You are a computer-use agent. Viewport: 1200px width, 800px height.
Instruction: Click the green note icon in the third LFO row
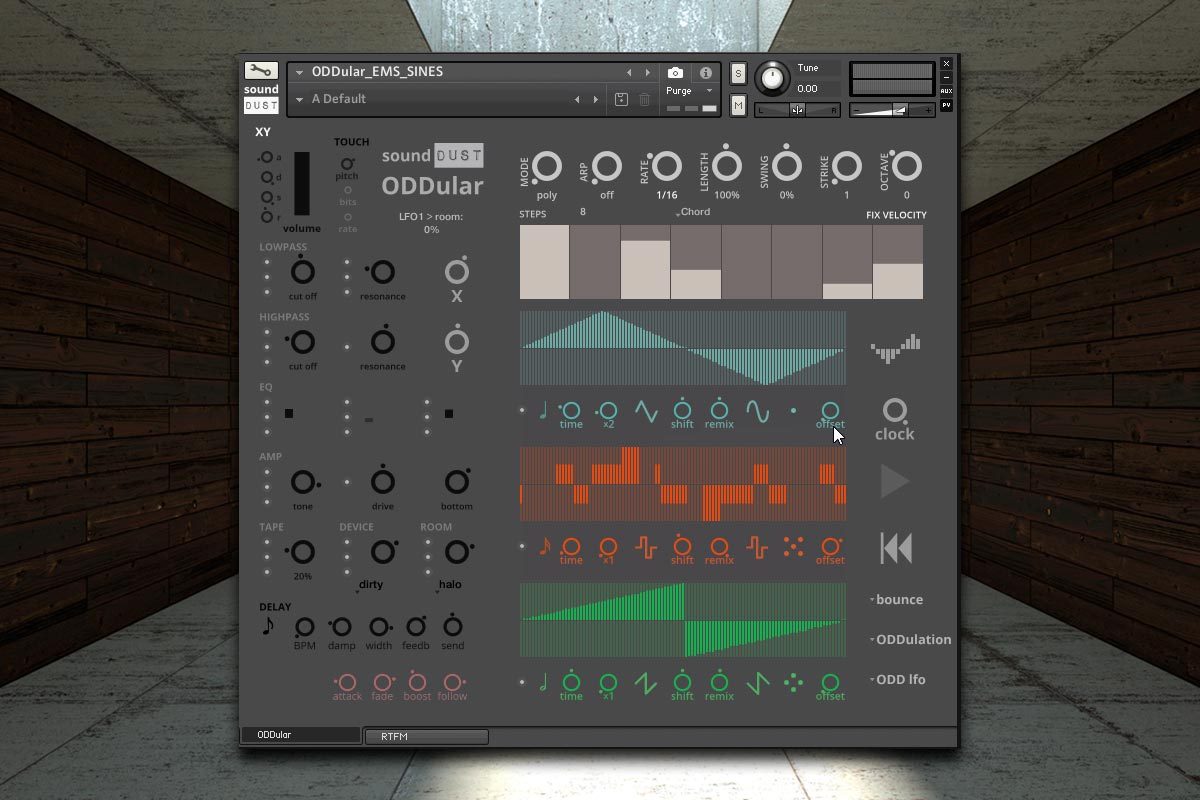click(x=543, y=682)
